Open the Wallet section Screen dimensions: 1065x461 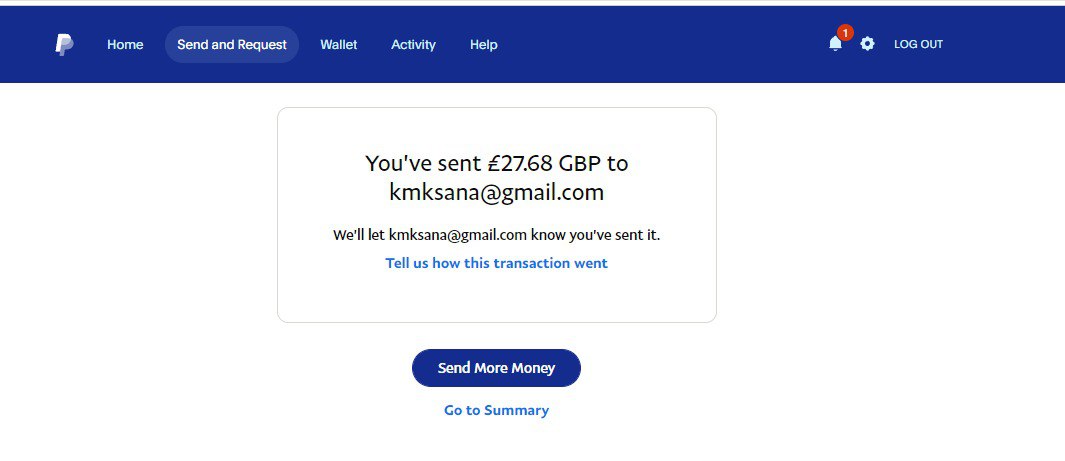pyautogui.click(x=339, y=45)
